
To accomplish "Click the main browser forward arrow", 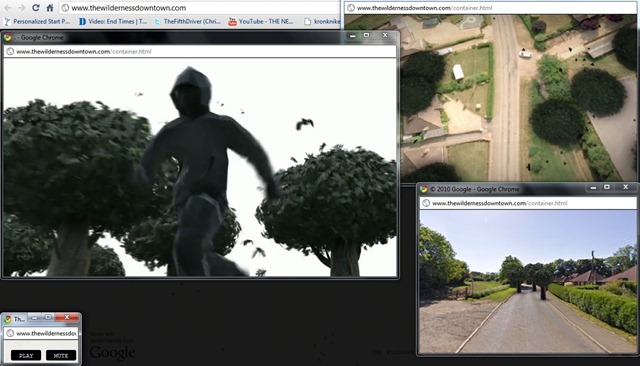I will [x=21, y=8].
